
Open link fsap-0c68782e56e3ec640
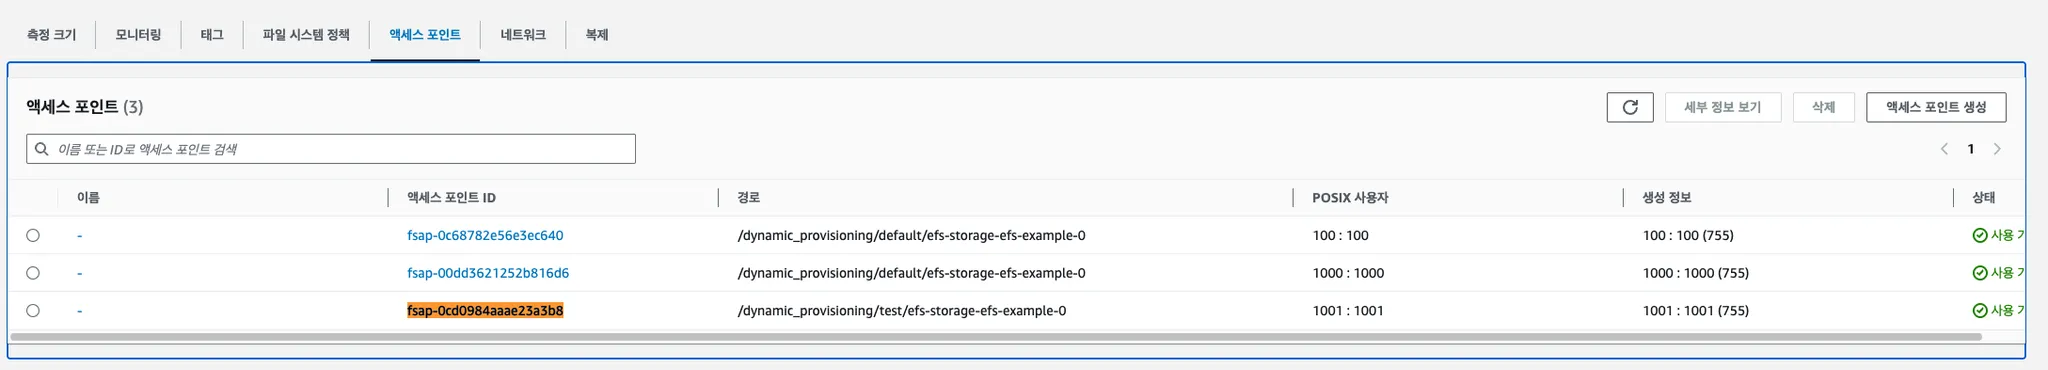(x=485, y=236)
